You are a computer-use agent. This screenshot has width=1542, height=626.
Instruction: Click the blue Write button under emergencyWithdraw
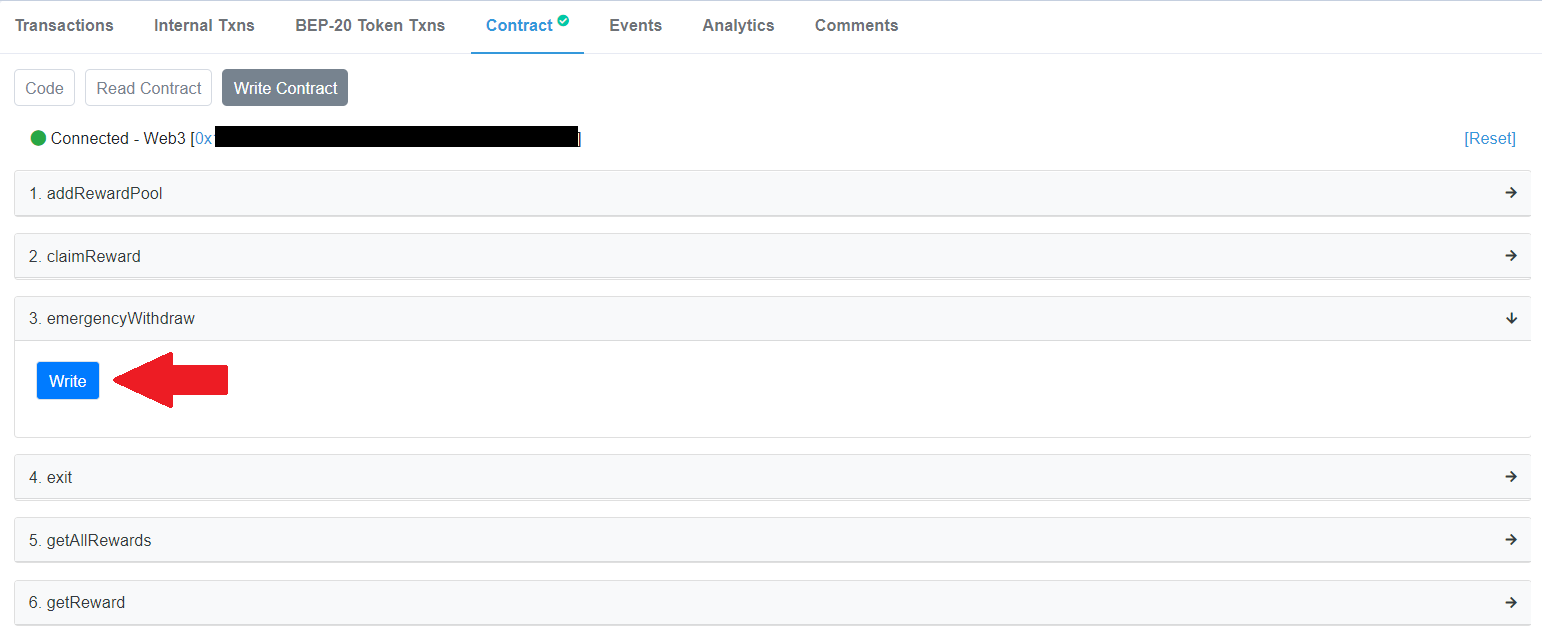pyautogui.click(x=68, y=381)
